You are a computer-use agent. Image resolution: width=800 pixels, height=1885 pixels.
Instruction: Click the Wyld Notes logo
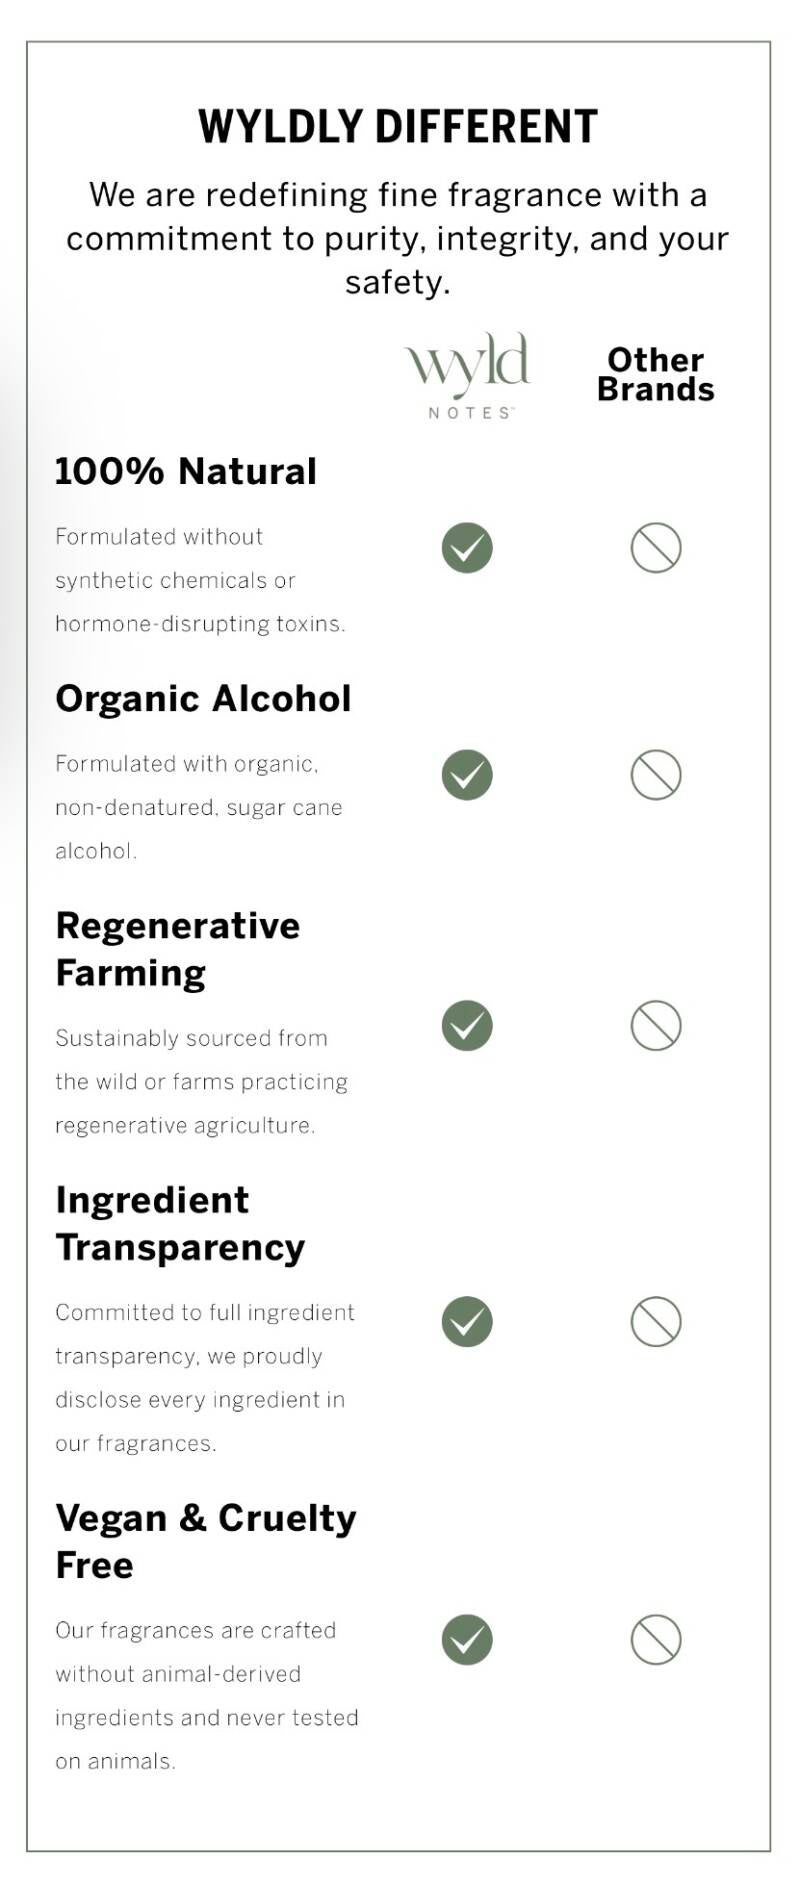467,376
